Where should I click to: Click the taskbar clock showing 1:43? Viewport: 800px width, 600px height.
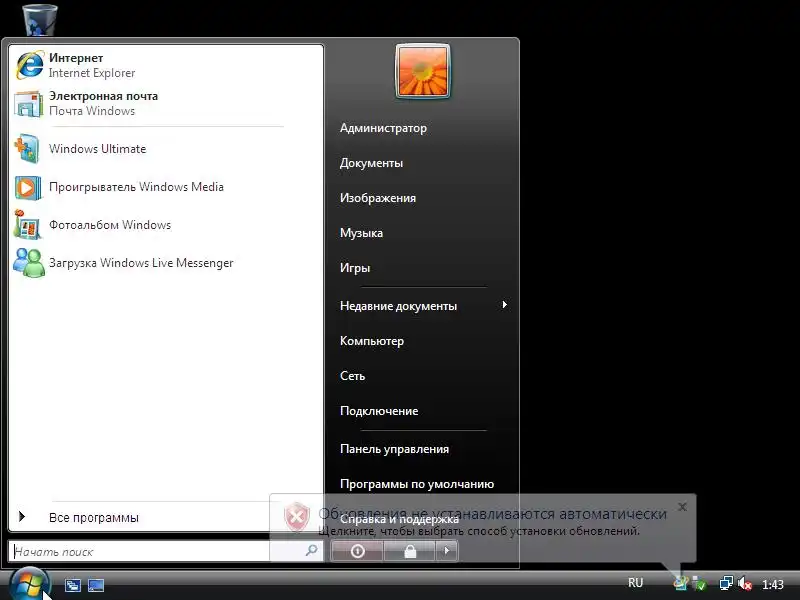coord(772,584)
